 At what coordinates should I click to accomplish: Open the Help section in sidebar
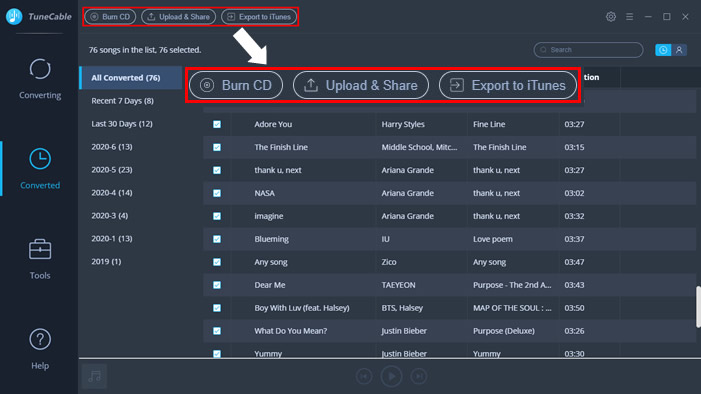click(40, 349)
